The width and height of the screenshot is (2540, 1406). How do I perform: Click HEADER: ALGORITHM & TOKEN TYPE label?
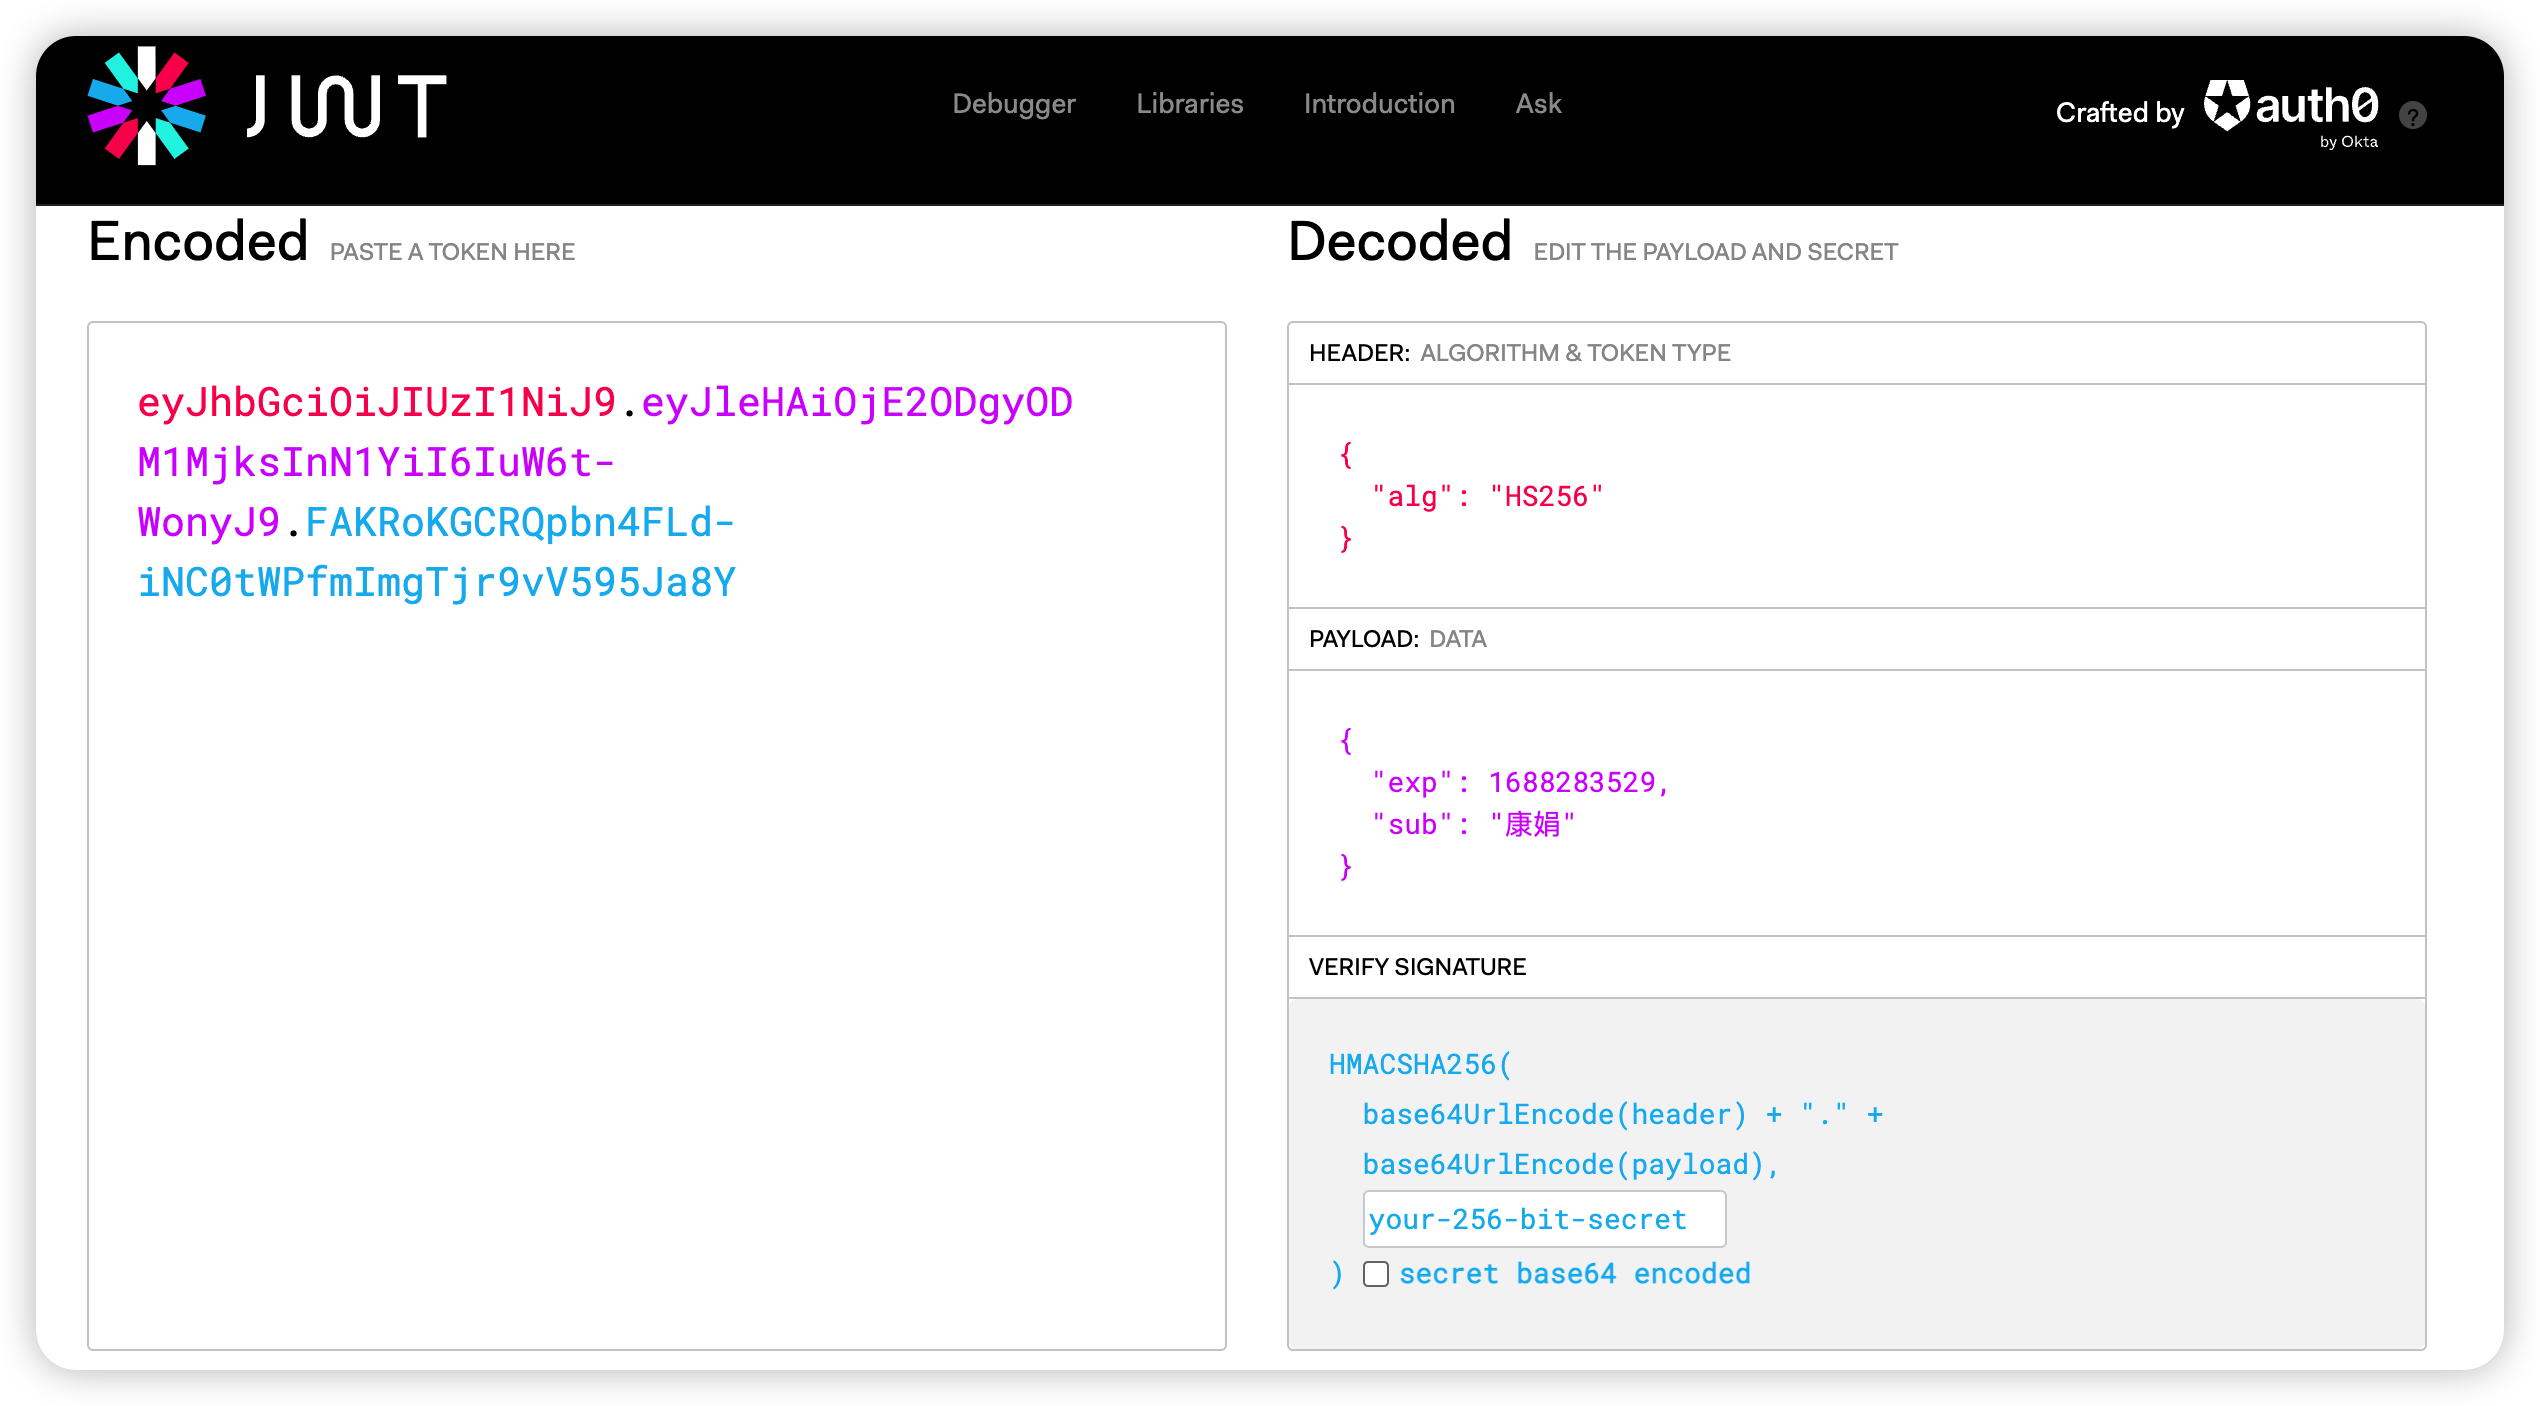click(x=1519, y=352)
